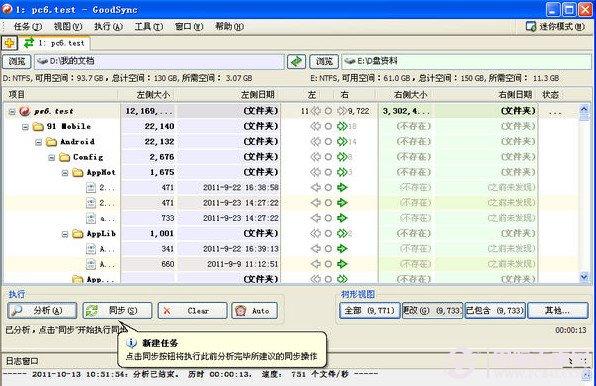Click the left 浏览 browse button

pos(17,61)
